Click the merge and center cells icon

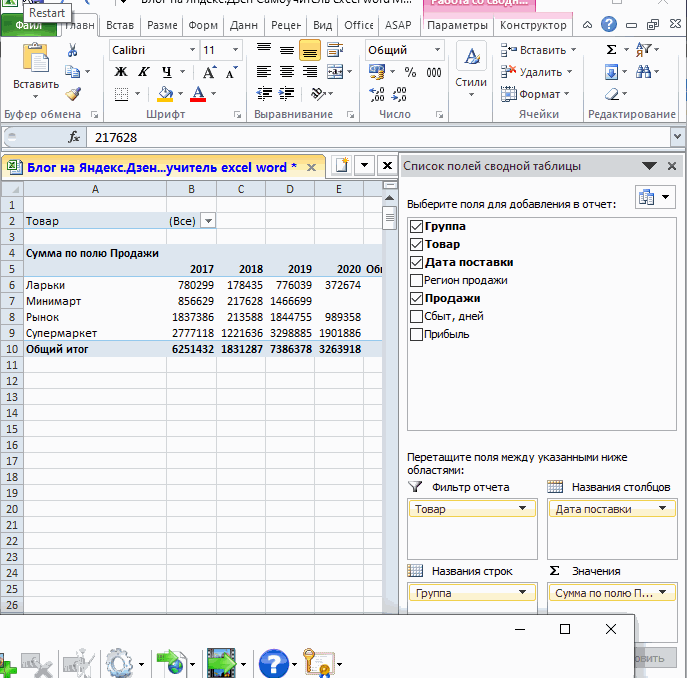point(335,71)
